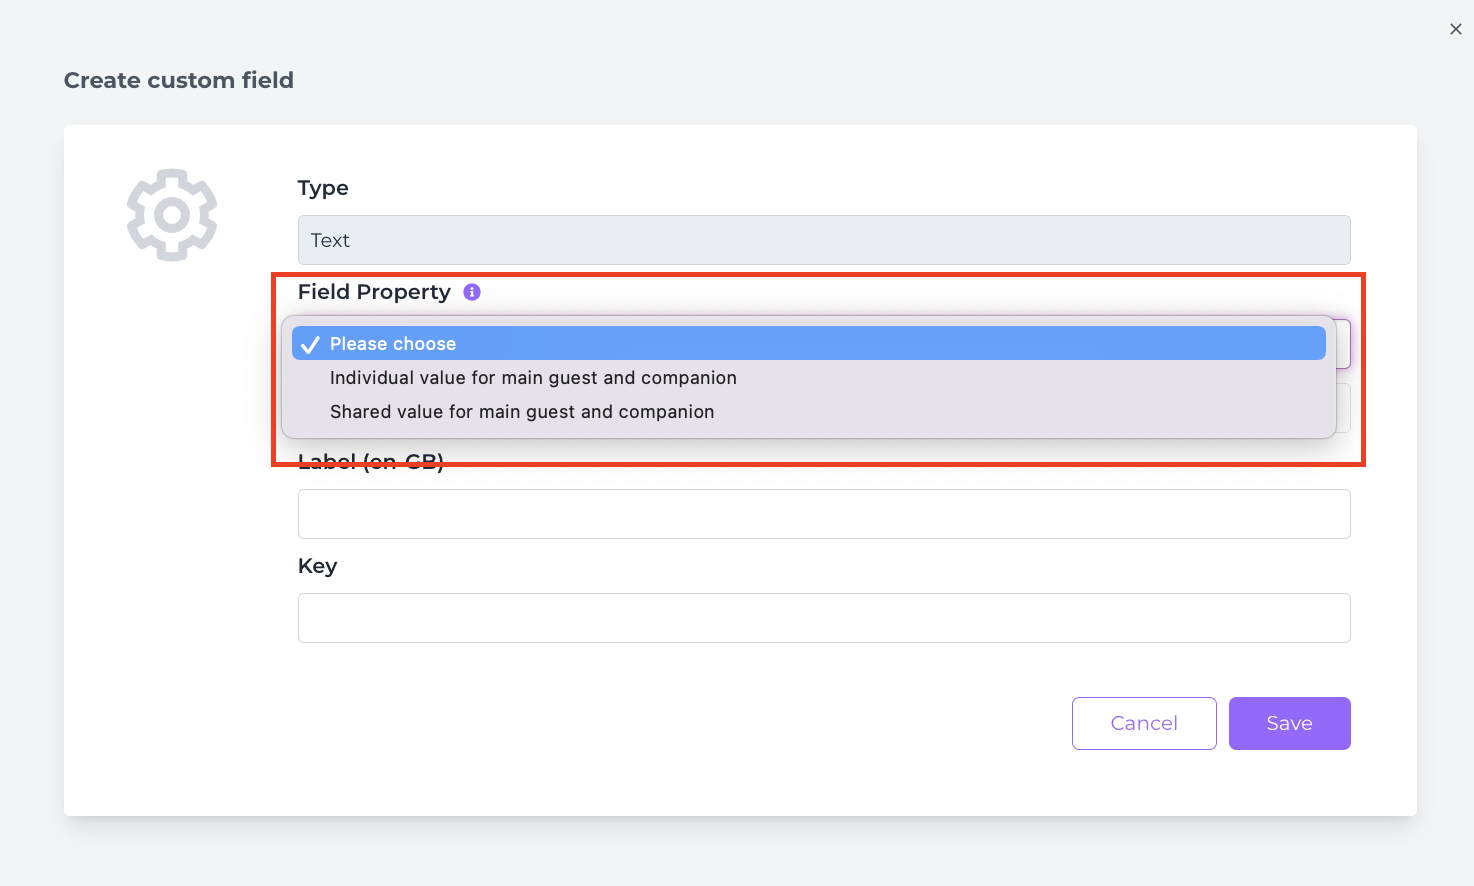
Task: Click the checkmark beside Please choose
Action: pyautogui.click(x=310, y=344)
